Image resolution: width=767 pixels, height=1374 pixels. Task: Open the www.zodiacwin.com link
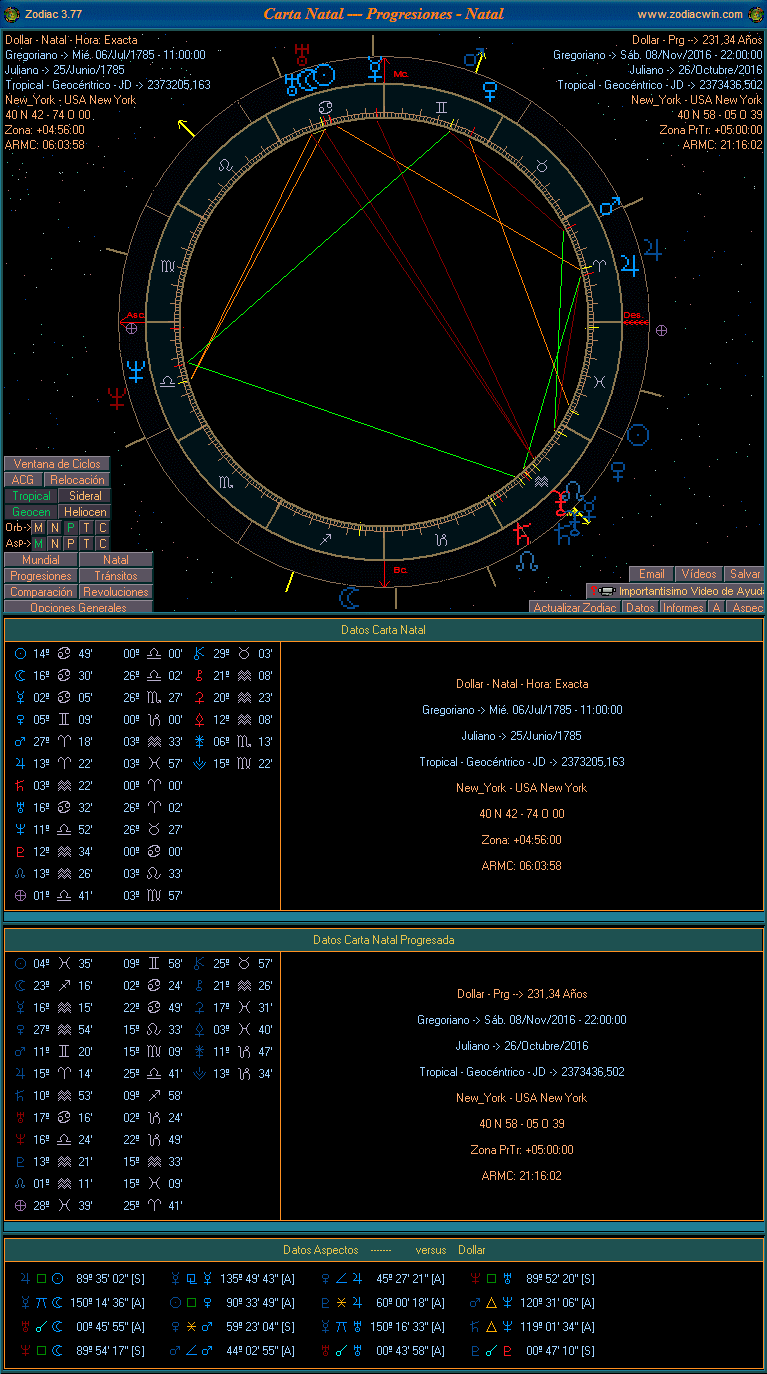click(690, 14)
